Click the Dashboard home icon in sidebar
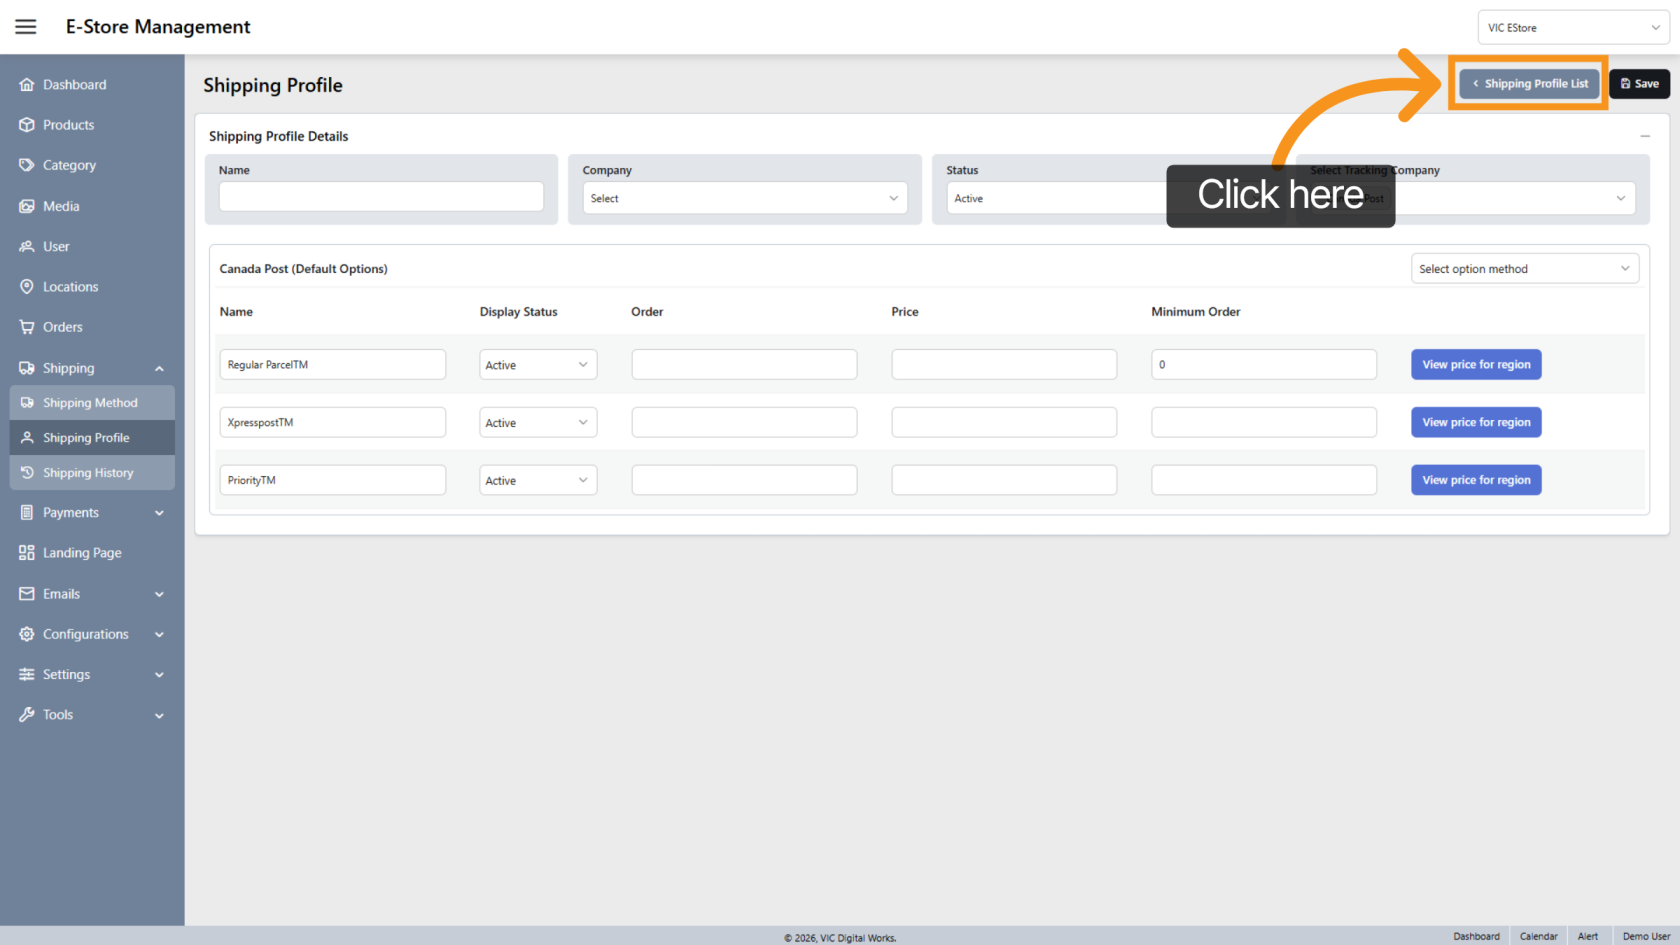The image size is (1680, 945). (27, 85)
